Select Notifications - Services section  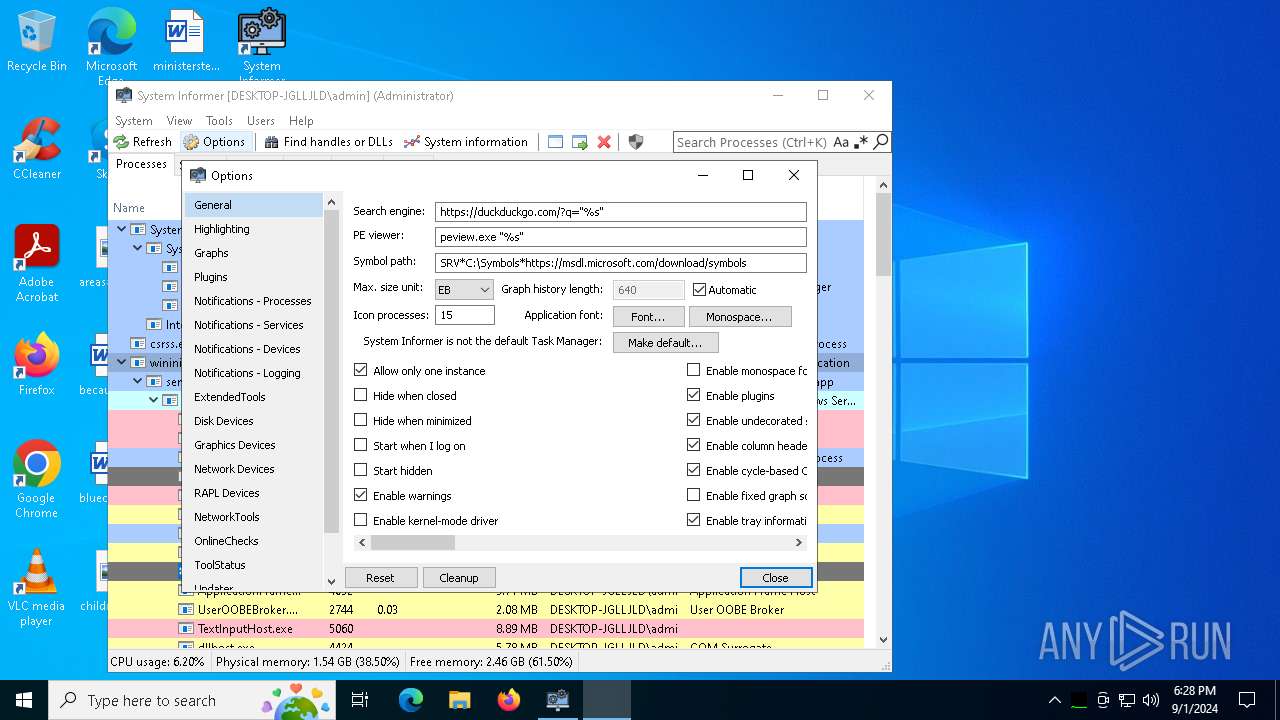point(254,325)
